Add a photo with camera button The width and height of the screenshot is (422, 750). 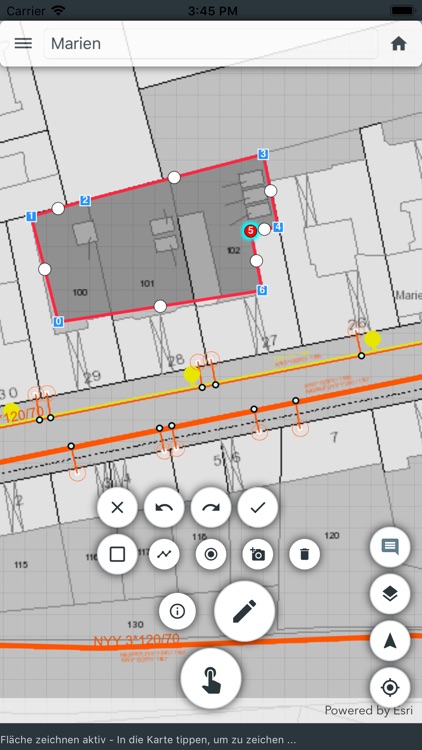click(x=258, y=554)
